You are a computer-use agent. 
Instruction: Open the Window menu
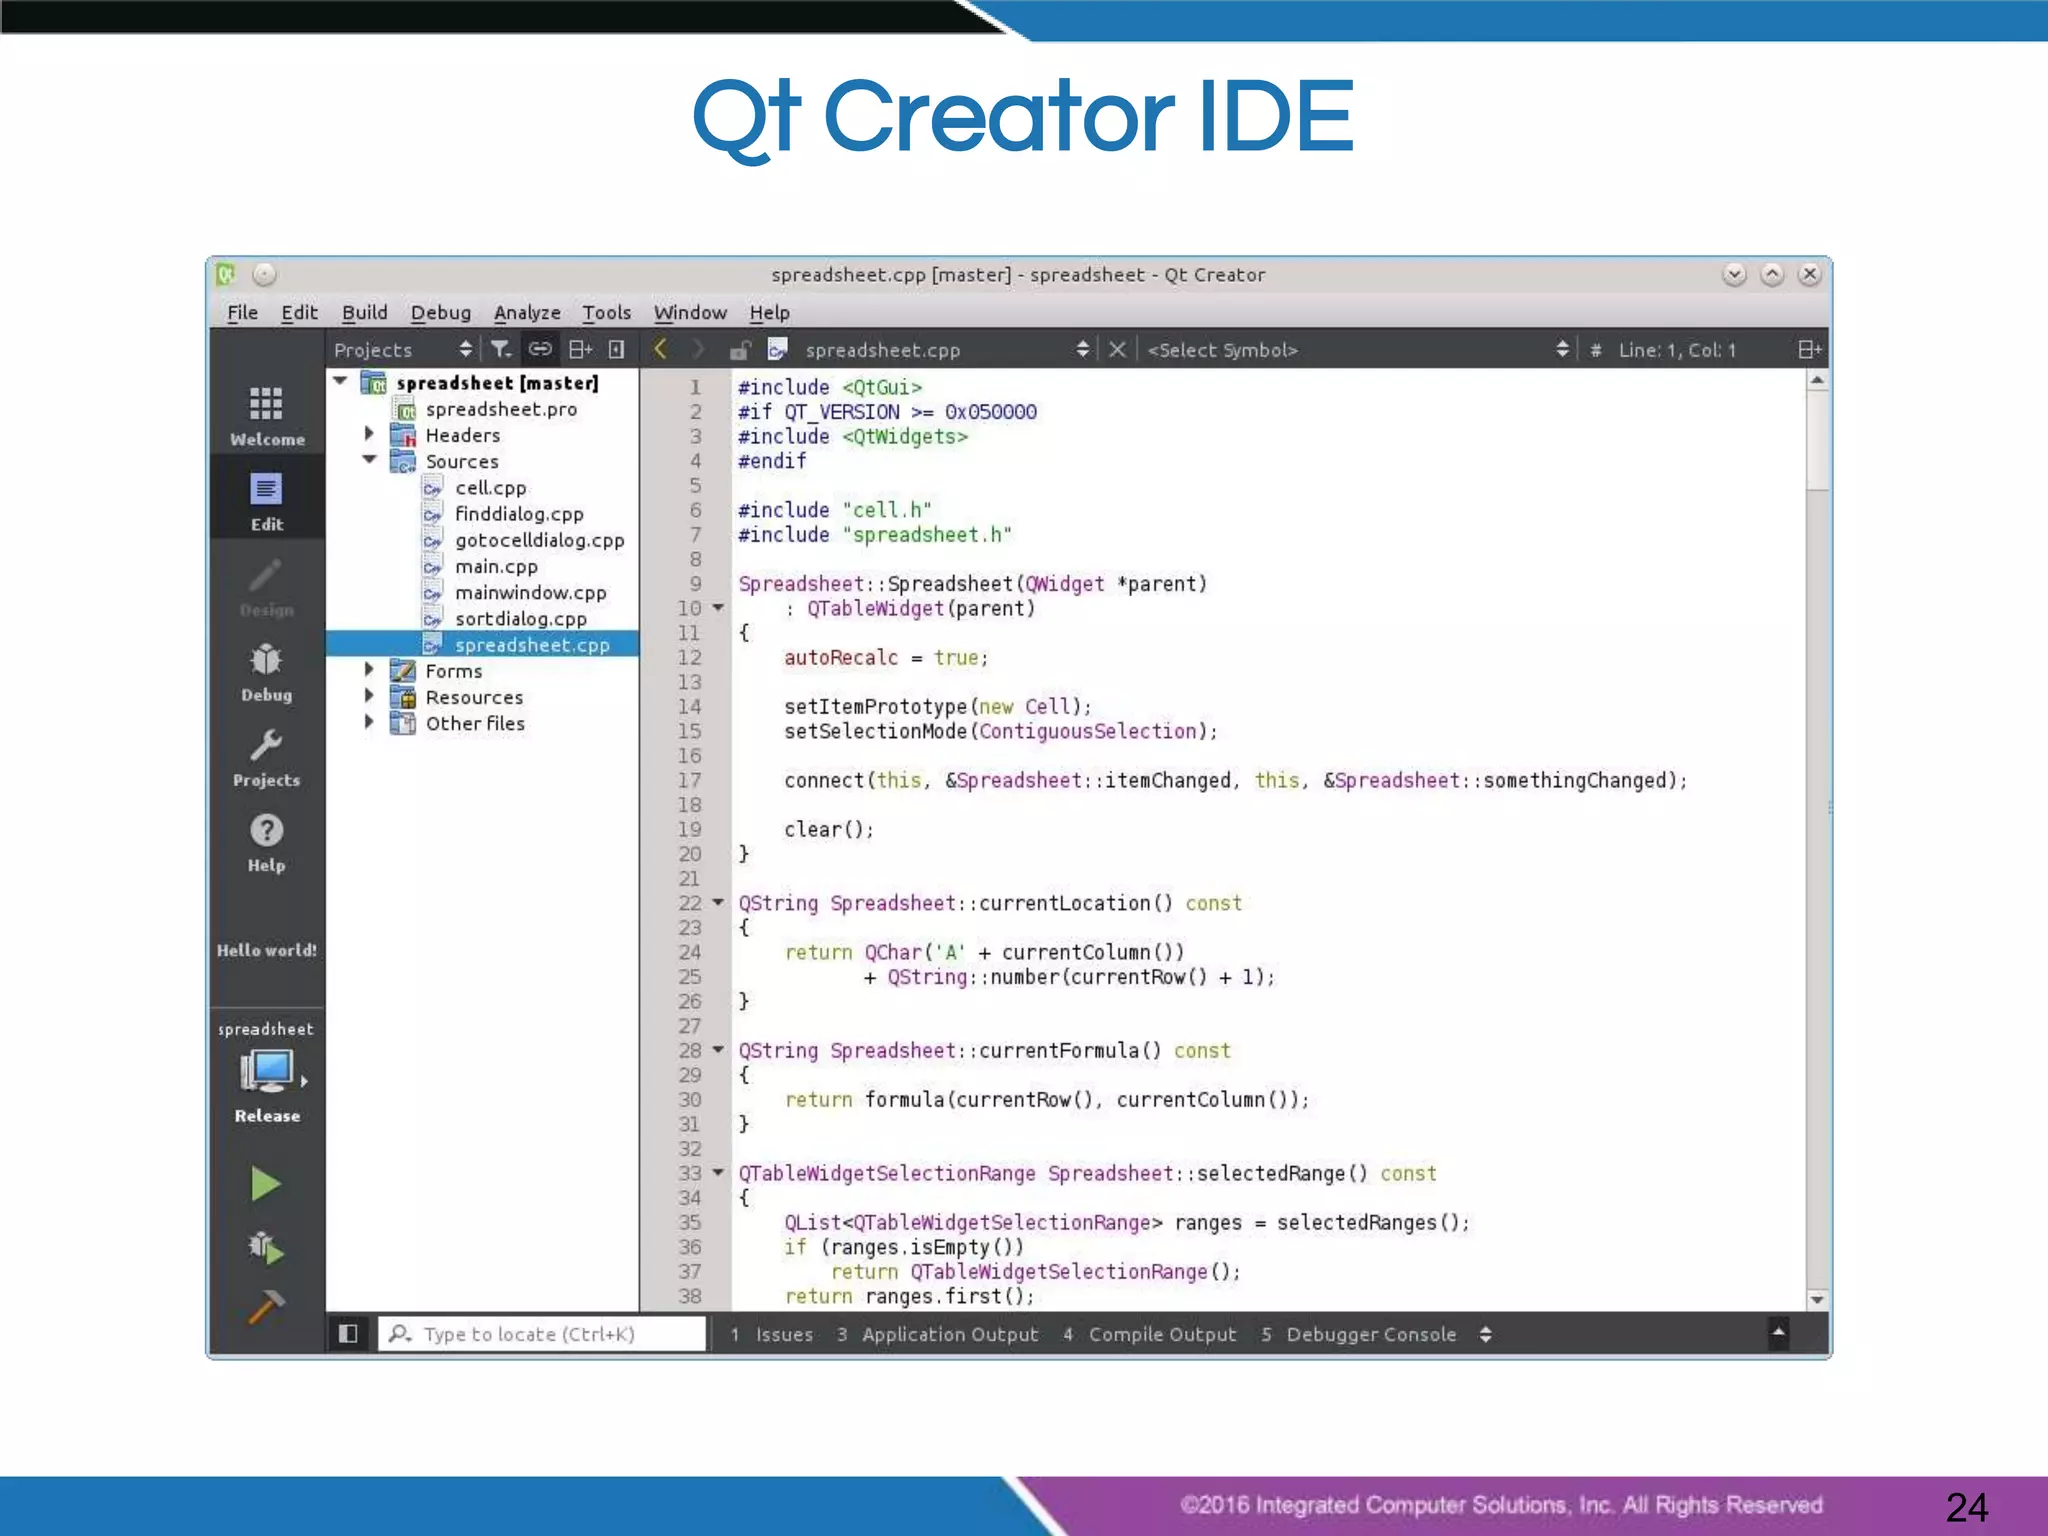pos(690,312)
